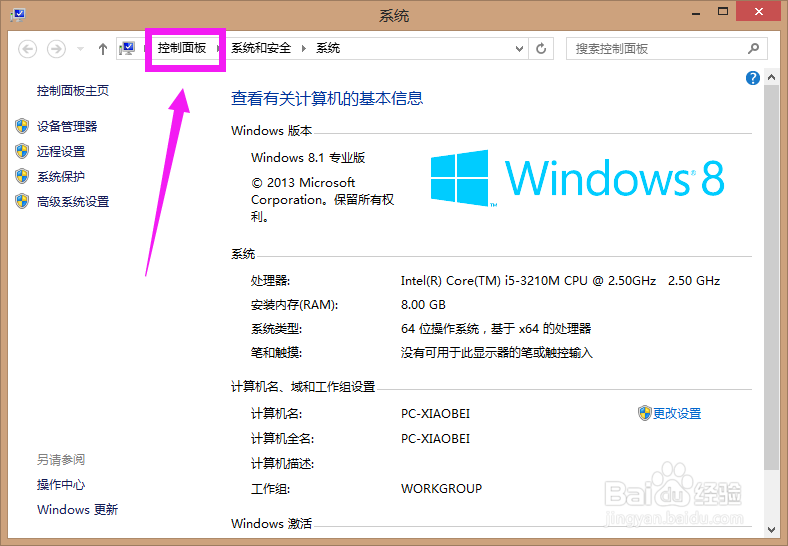788x546 pixels.
Task: Open 高级系统设置 link
Action: (x=73, y=202)
